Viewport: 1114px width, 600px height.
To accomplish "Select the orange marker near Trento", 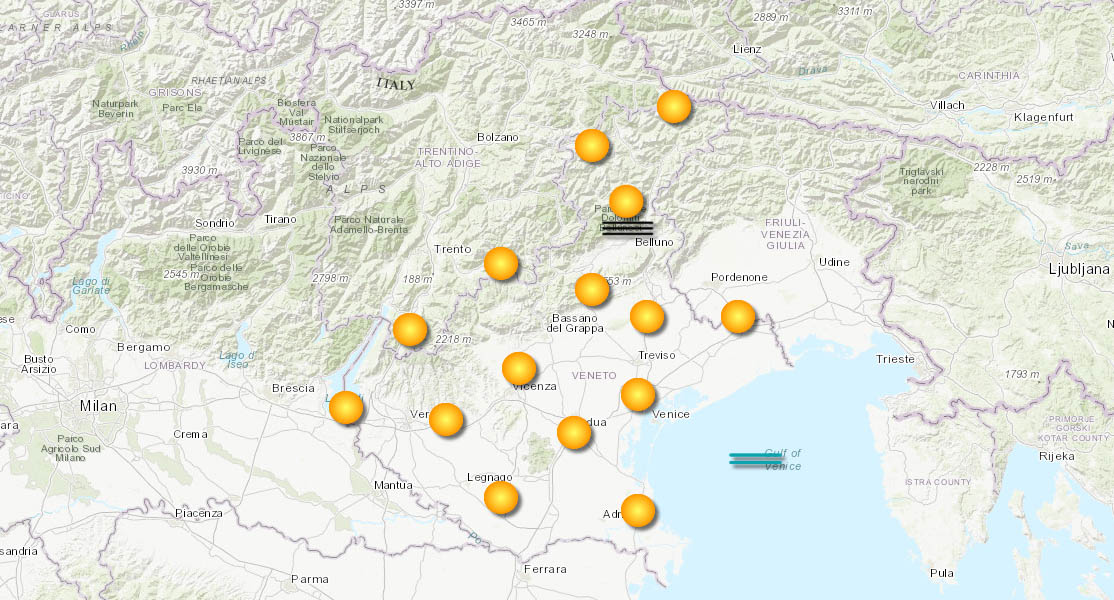I will click(x=499, y=264).
